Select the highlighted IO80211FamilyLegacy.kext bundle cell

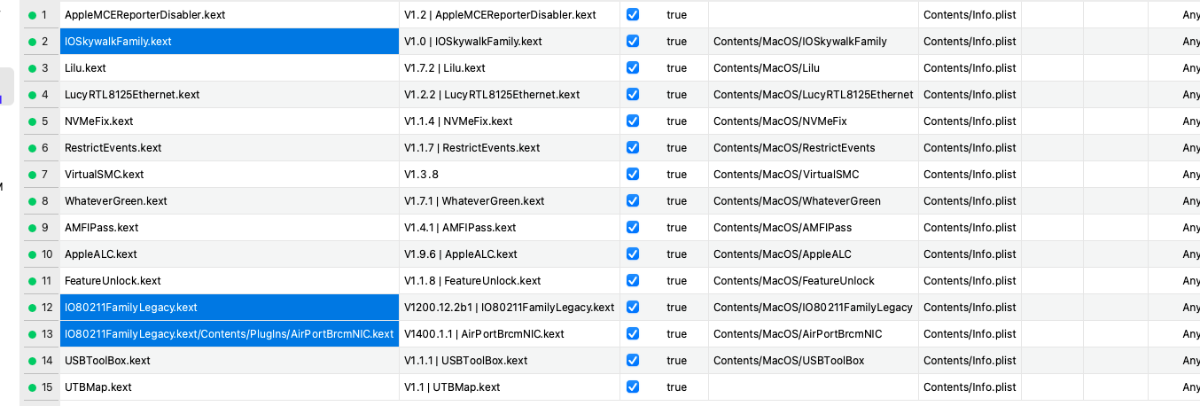coord(228,307)
